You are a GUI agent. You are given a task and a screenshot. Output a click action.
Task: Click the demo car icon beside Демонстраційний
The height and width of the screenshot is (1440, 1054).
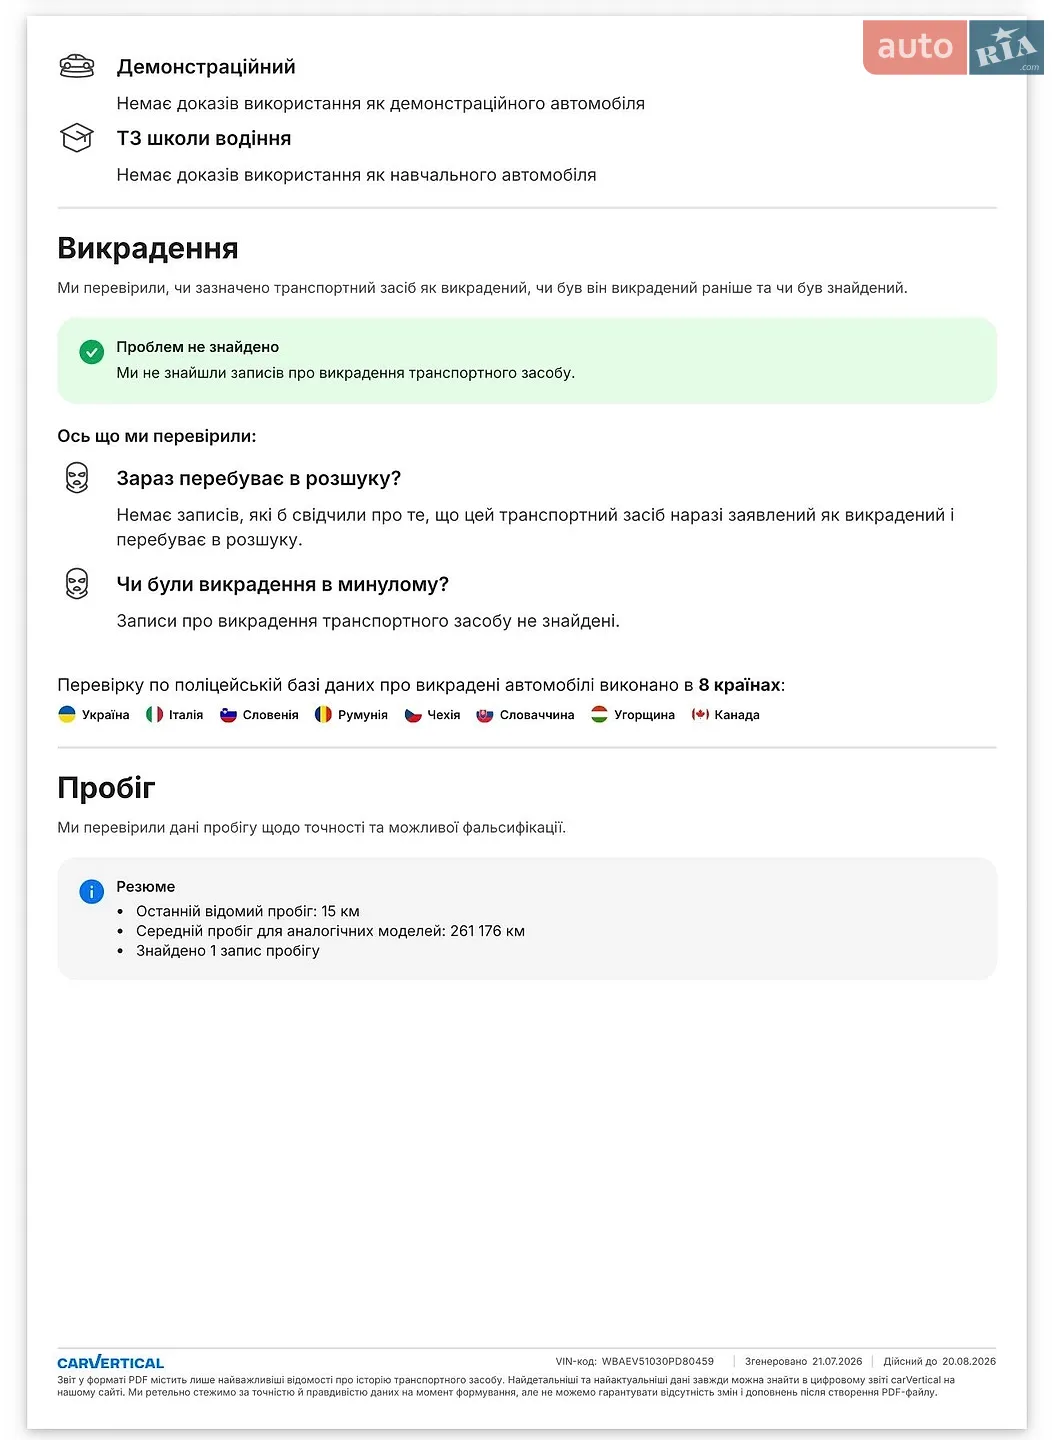[x=77, y=67]
